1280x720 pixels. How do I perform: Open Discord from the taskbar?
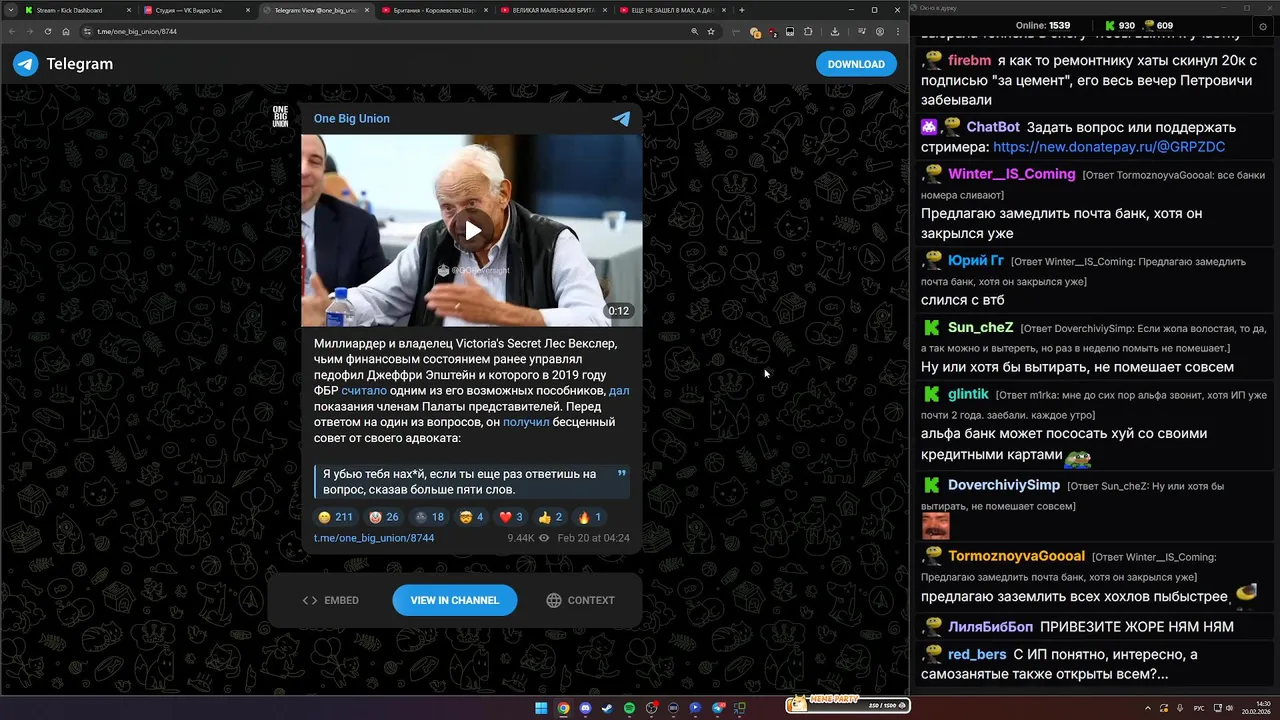585,708
